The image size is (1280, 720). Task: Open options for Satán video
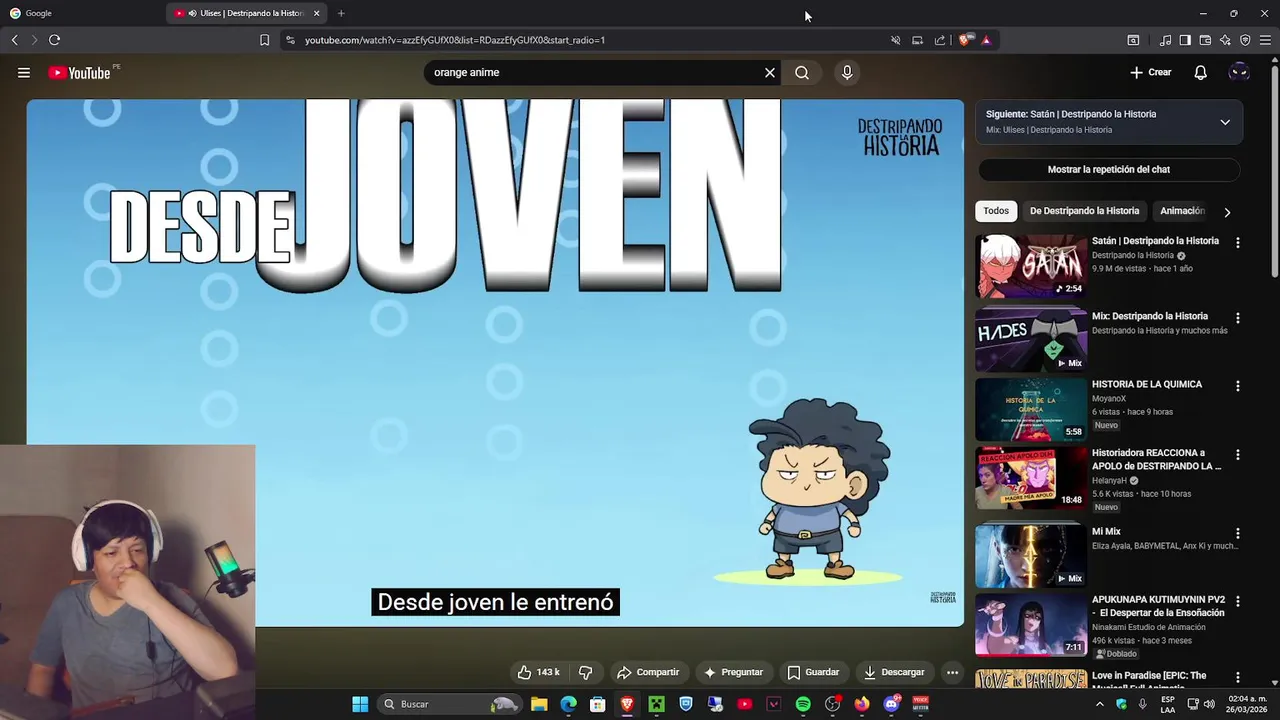click(1238, 243)
